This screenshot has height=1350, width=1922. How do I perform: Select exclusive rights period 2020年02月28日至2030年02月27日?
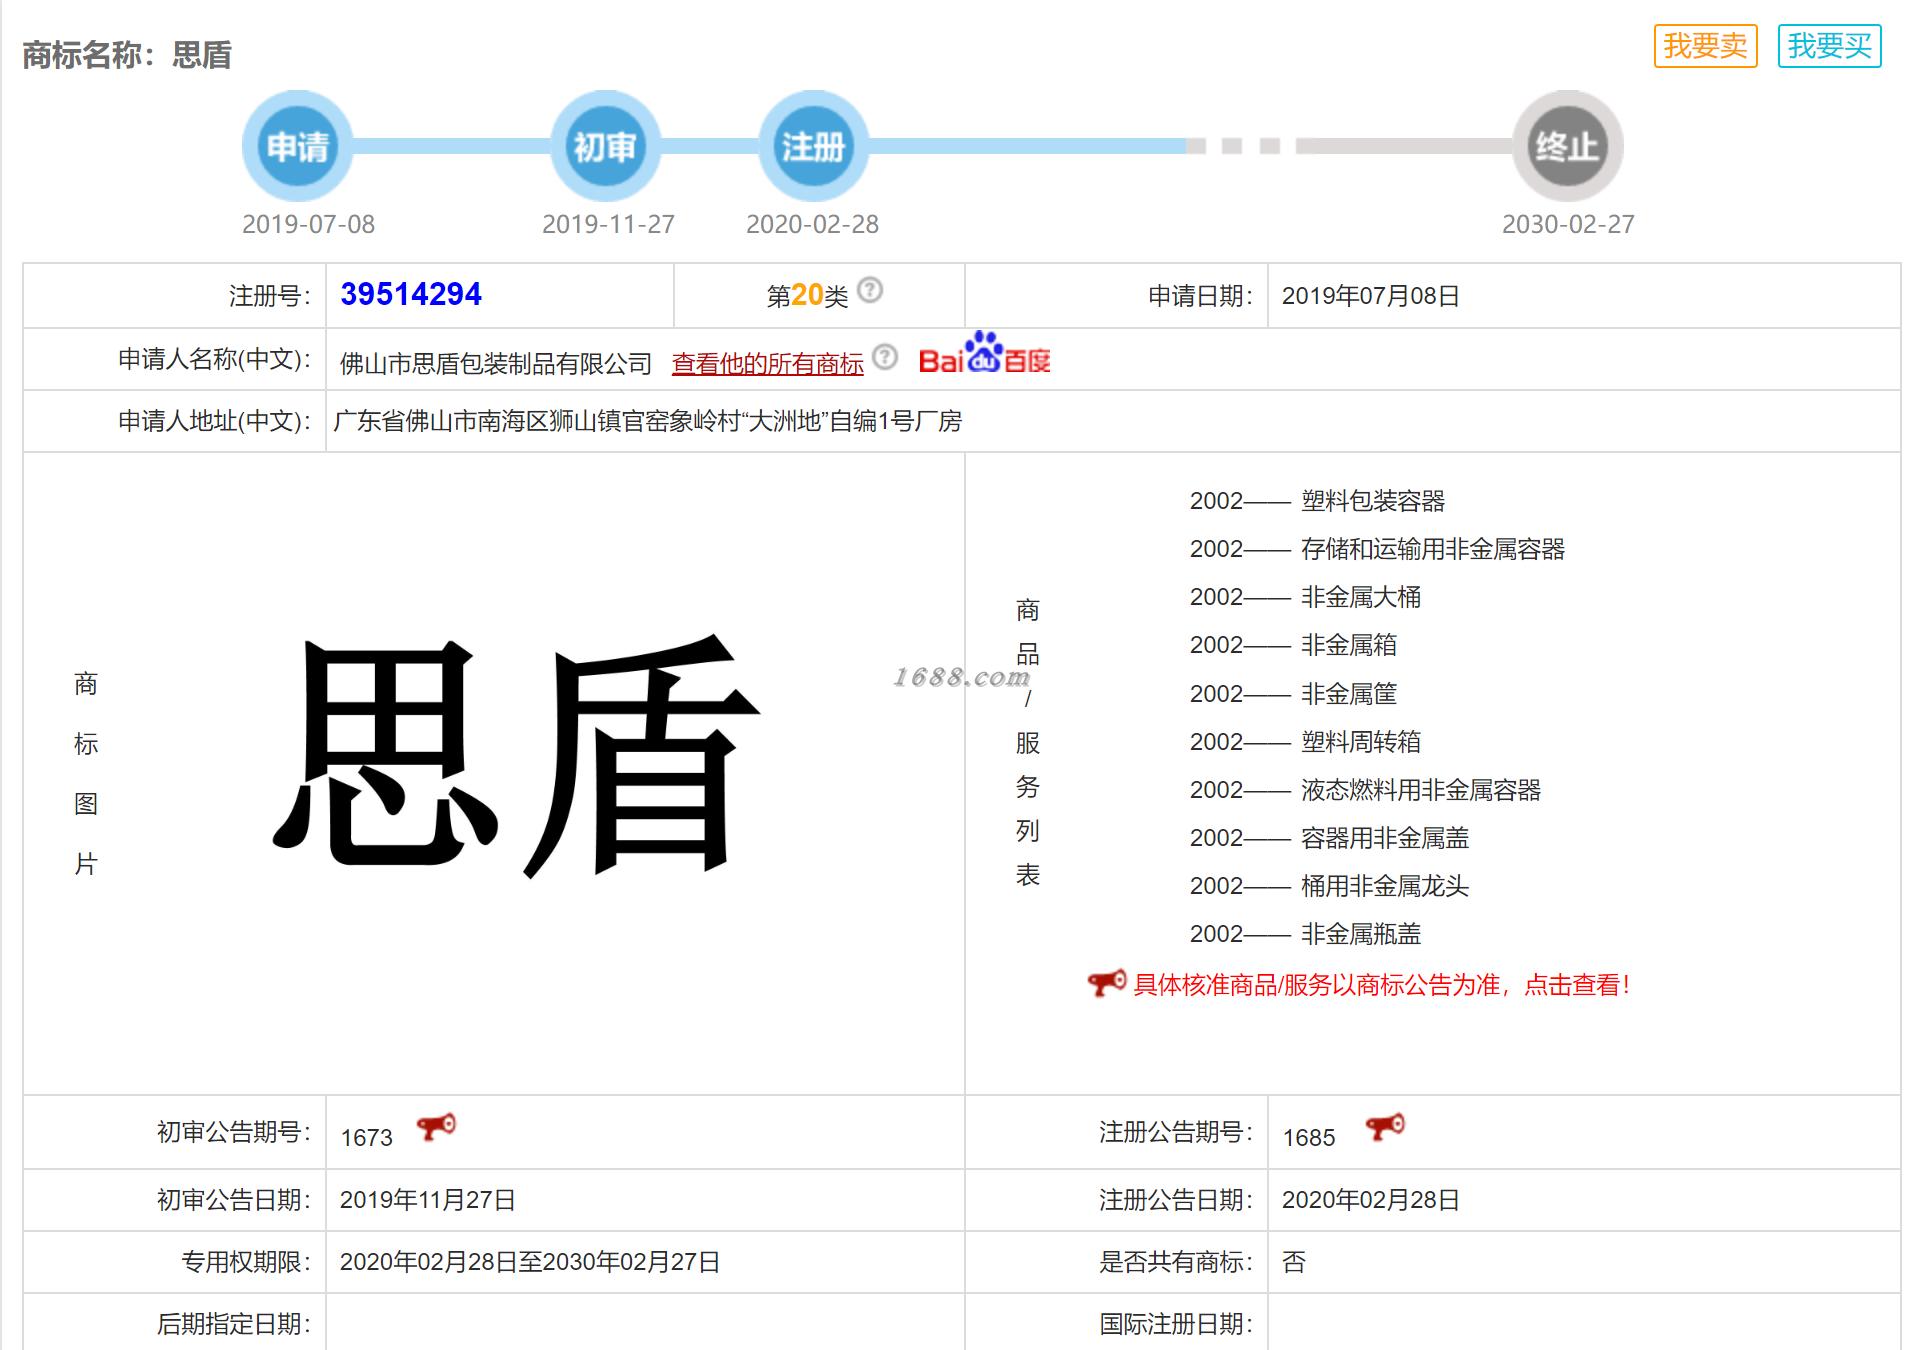[x=530, y=1262]
